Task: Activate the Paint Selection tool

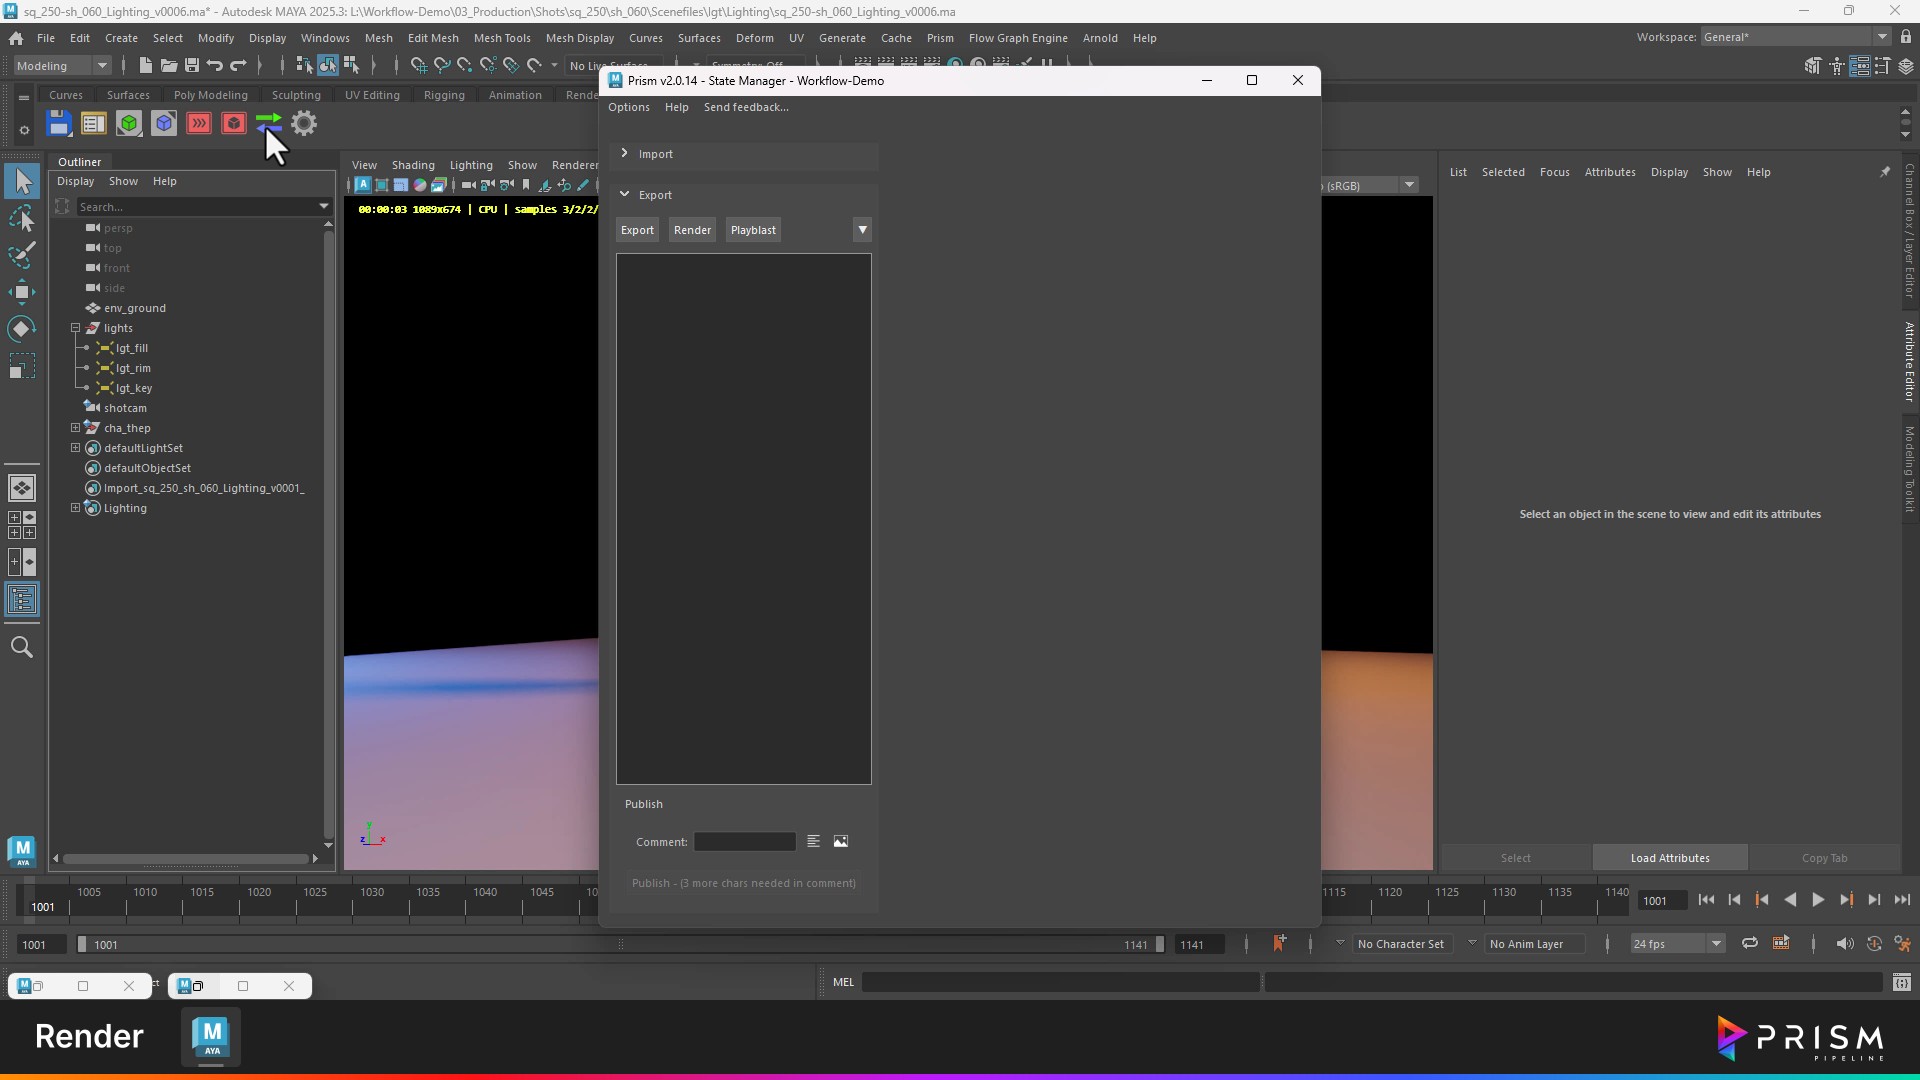Action: pos(22,255)
